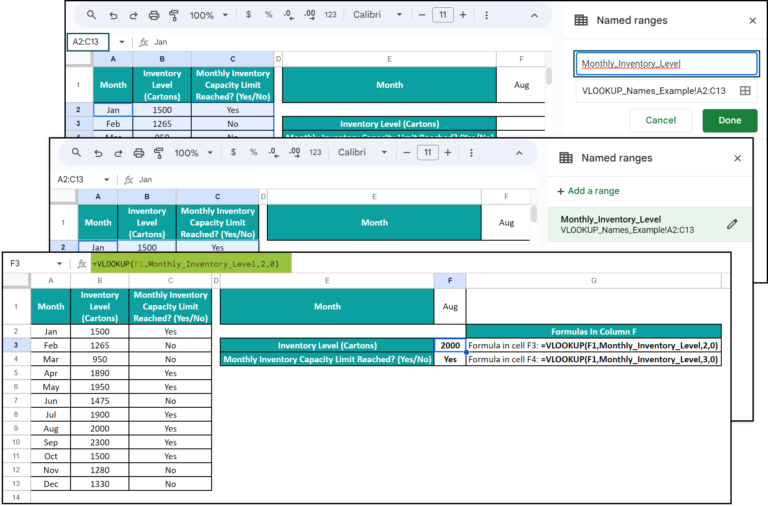Decrease decimal places in top window toolbar

[289, 15]
